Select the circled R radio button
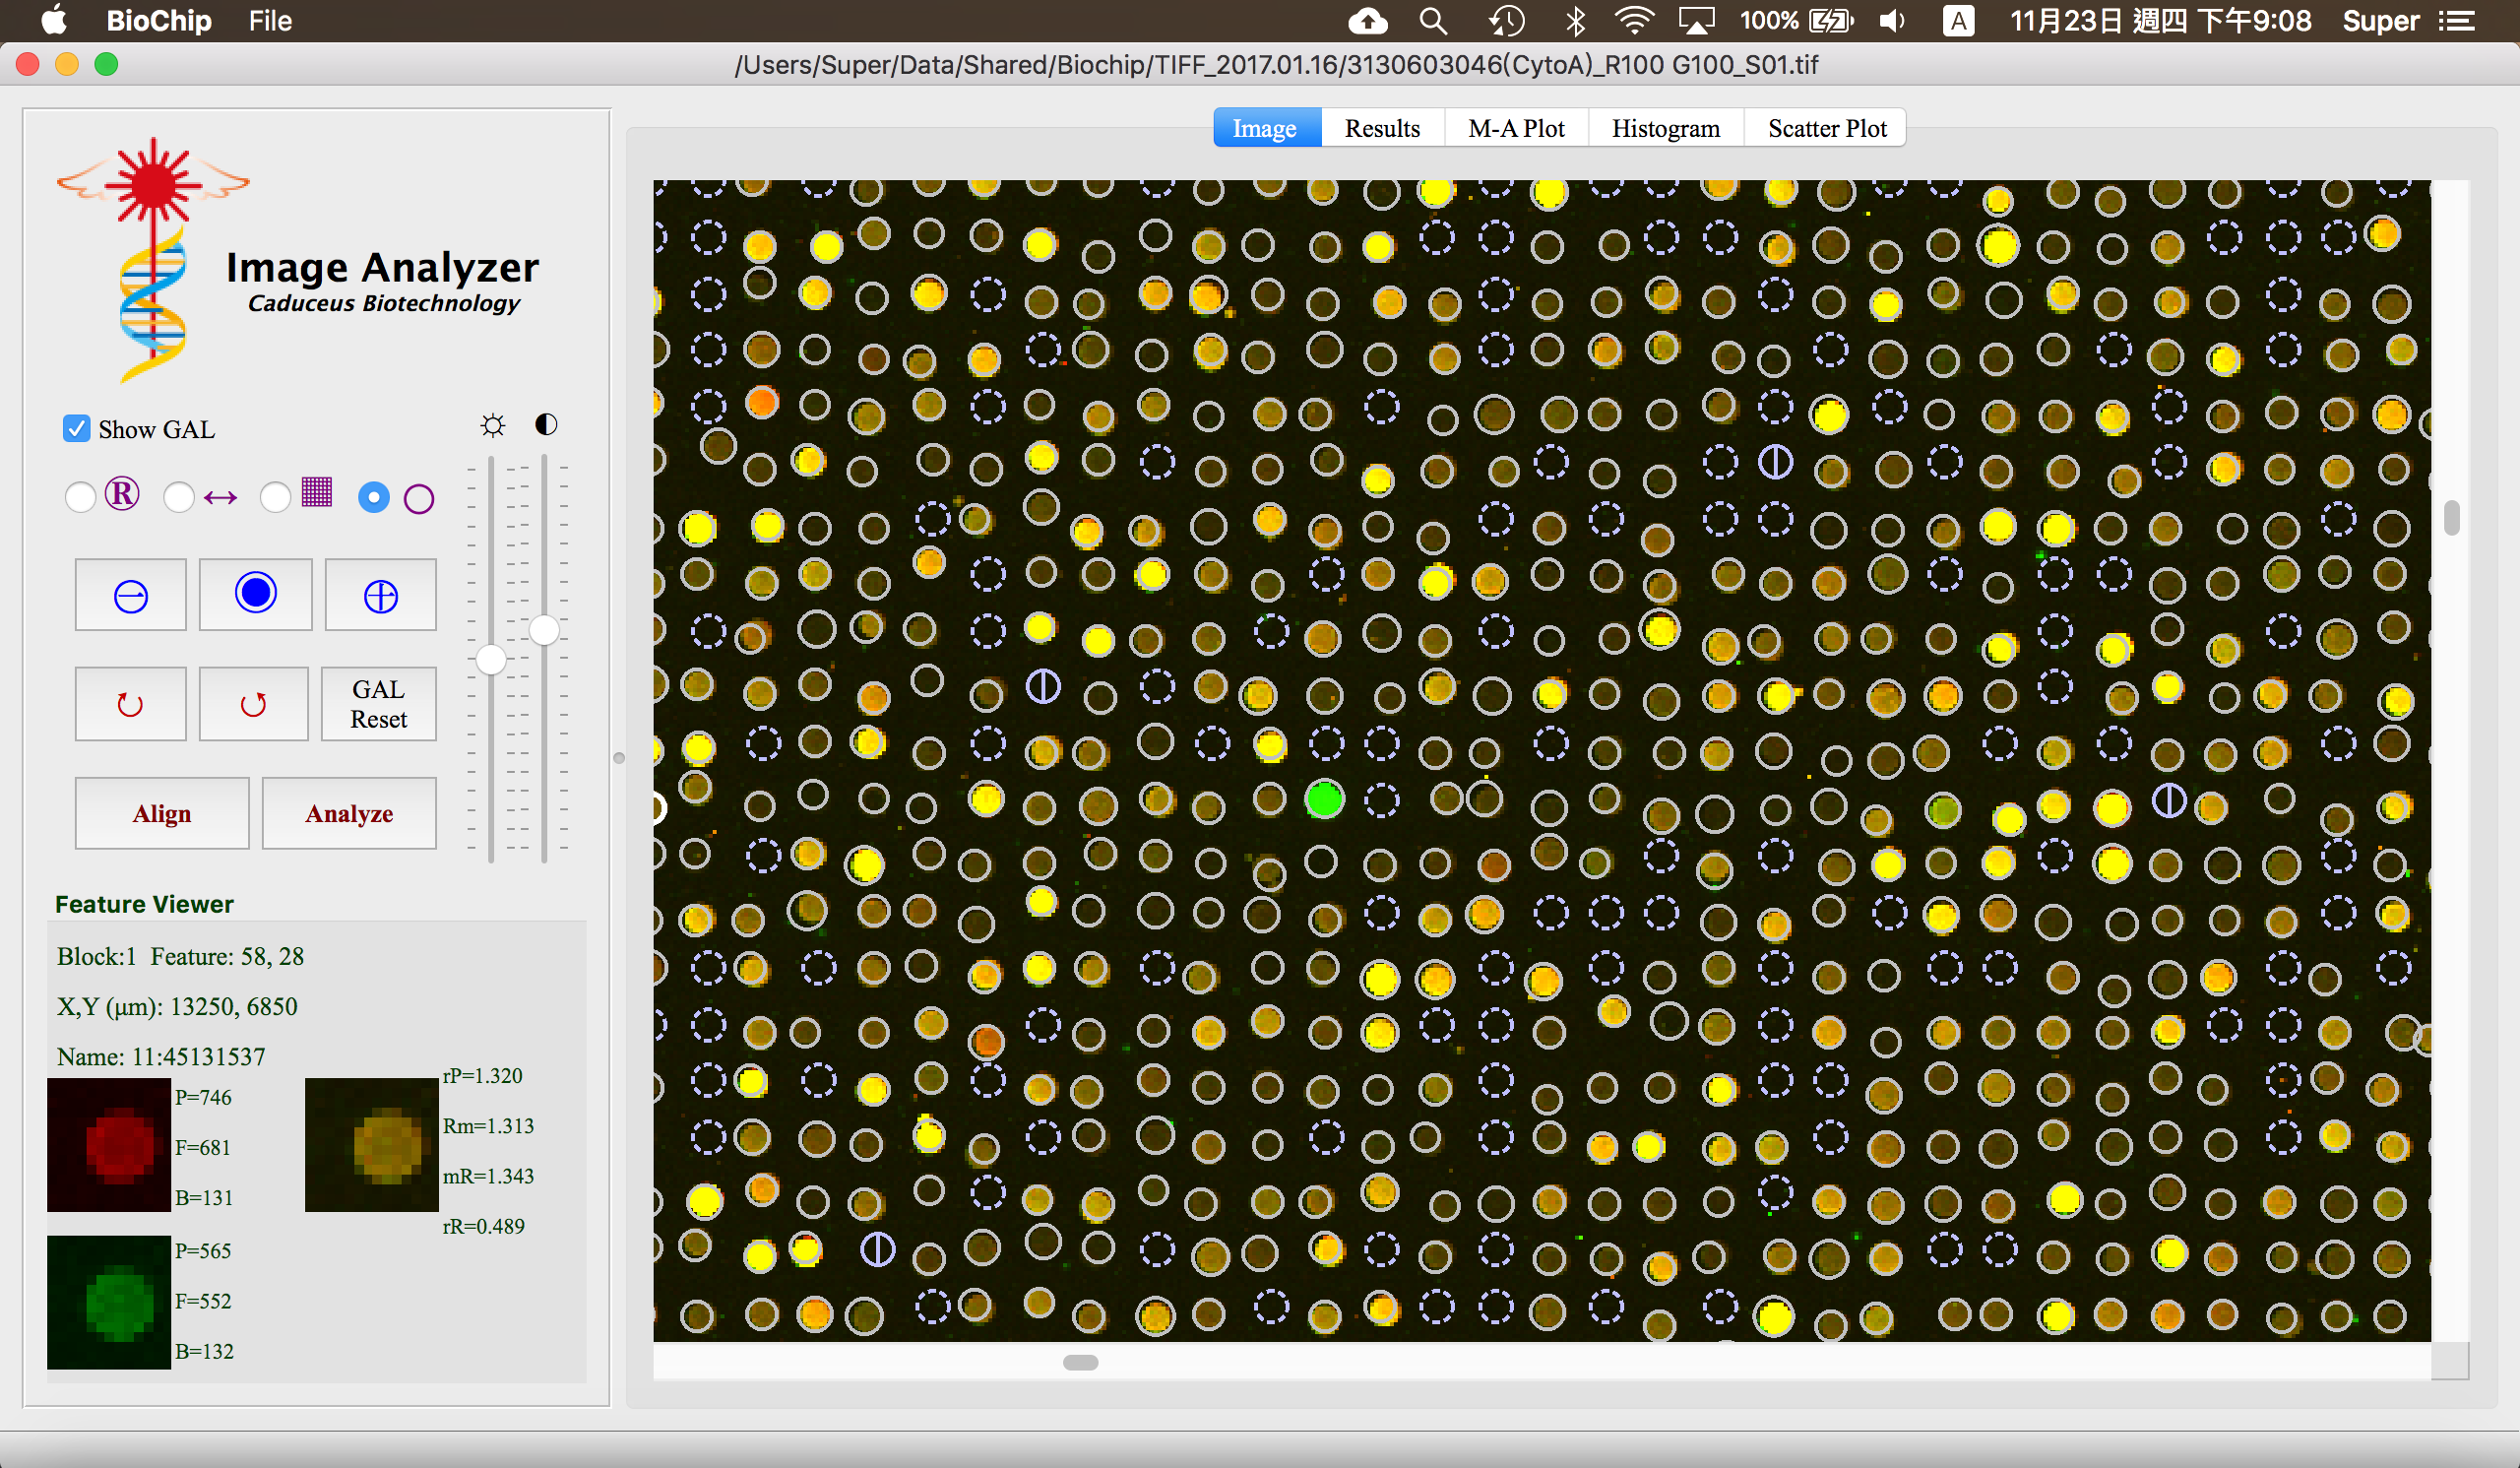Screen dimensions: 2520x1468 (80, 497)
